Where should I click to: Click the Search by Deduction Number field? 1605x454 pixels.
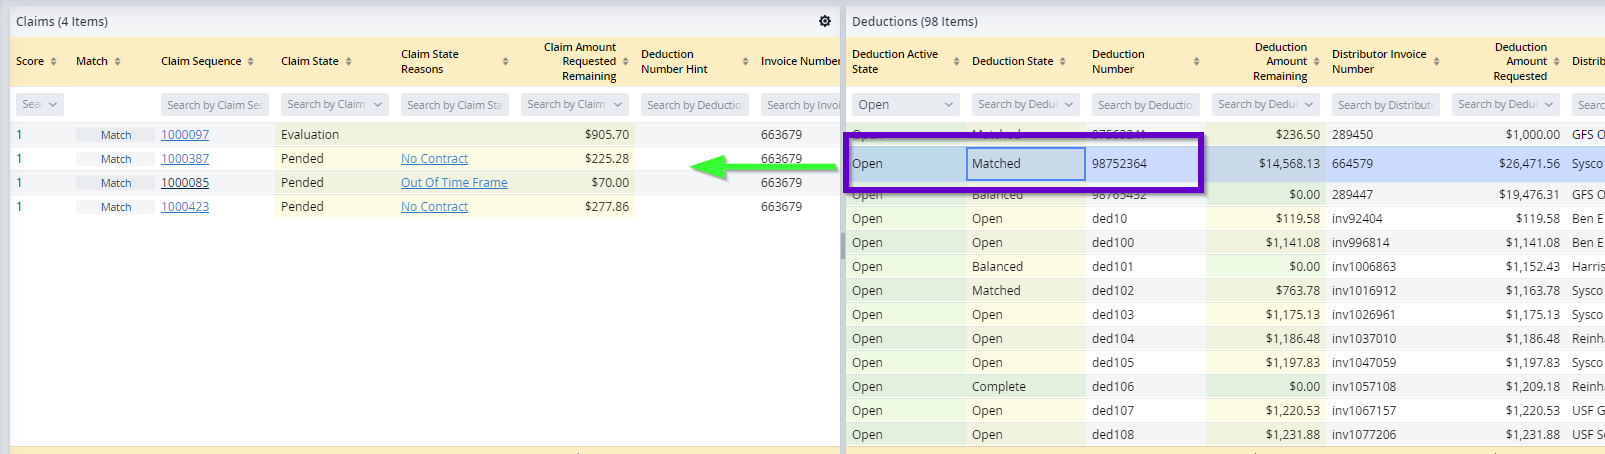coord(1144,105)
